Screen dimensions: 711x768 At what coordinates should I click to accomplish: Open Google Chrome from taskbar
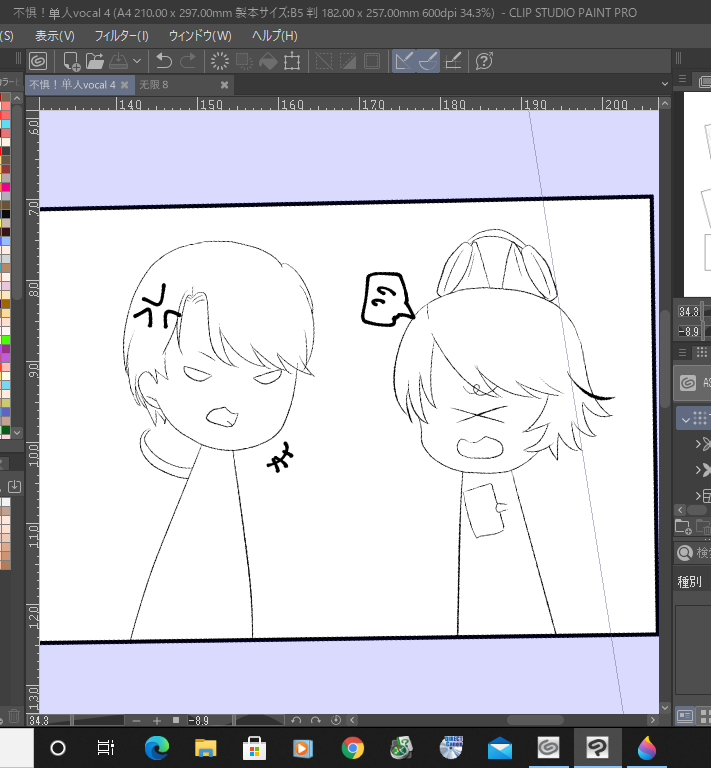[x=353, y=748]
